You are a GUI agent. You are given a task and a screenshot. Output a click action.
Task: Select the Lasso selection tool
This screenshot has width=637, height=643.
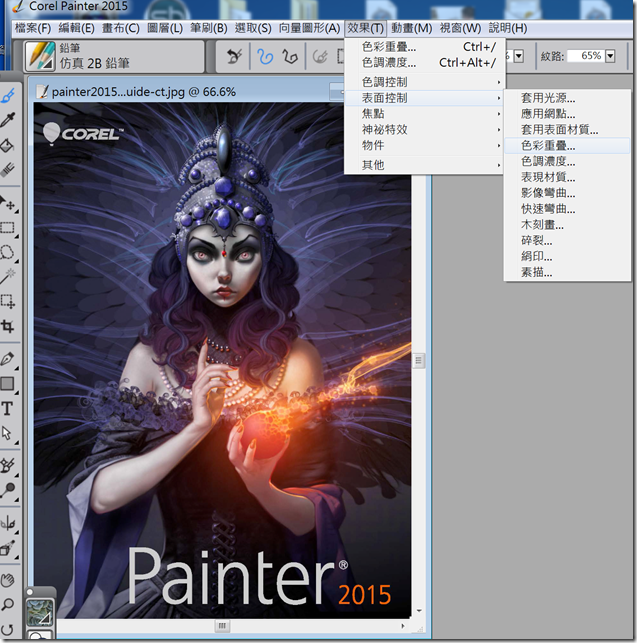coord(8,253)
